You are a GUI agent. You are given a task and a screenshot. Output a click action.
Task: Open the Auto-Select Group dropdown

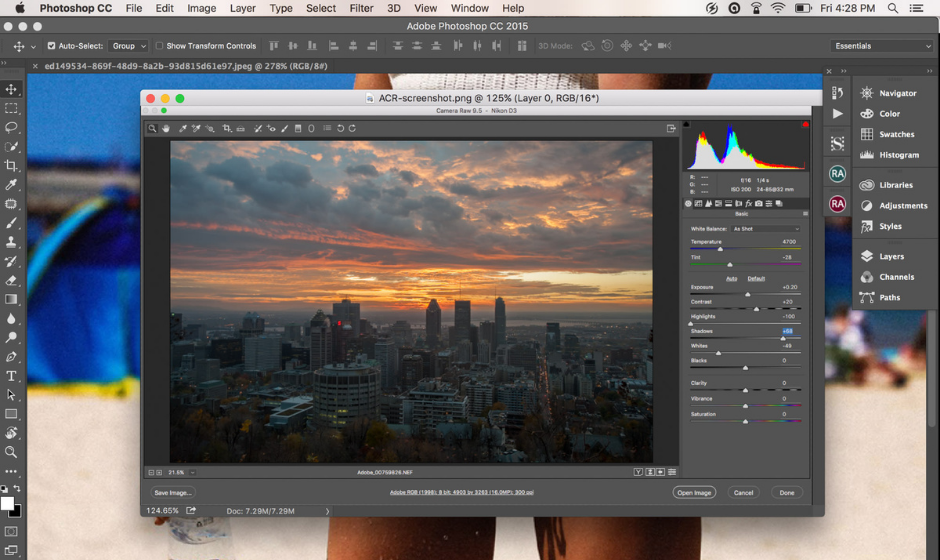(x=128, y=46)
